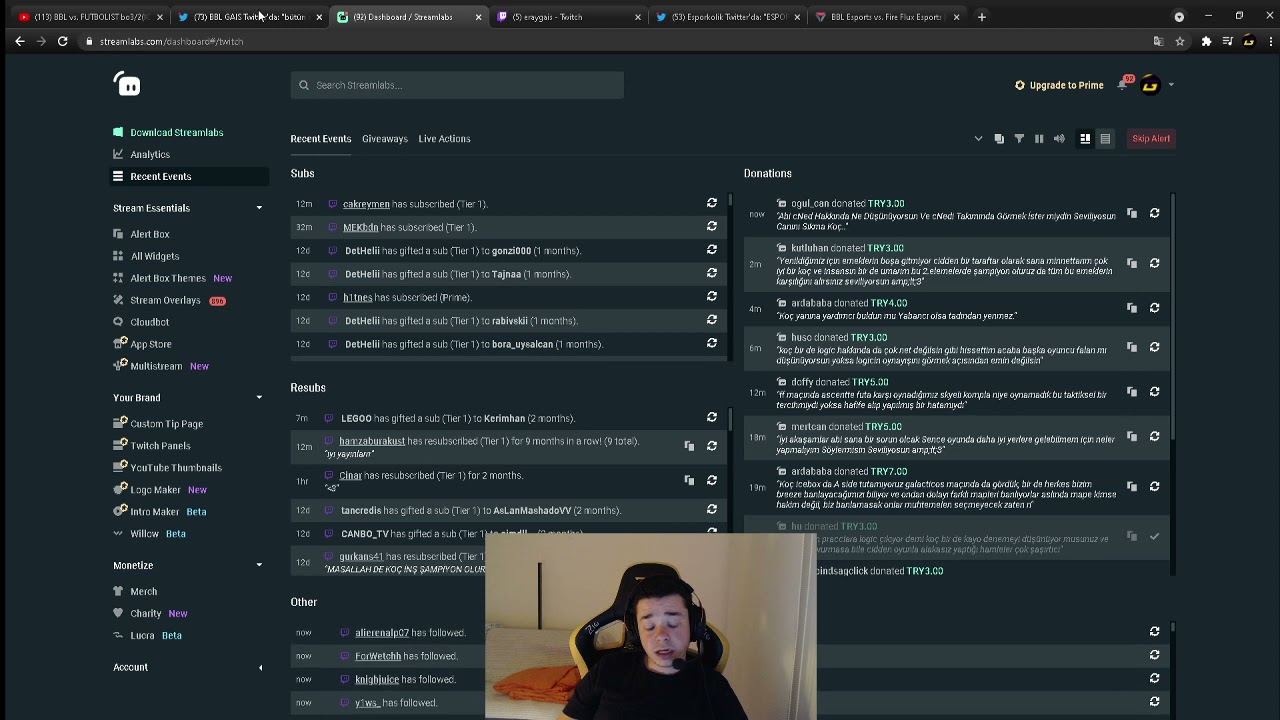Click the pop-out events window icon
1280x720 pixels.
[x=999, y=139]
